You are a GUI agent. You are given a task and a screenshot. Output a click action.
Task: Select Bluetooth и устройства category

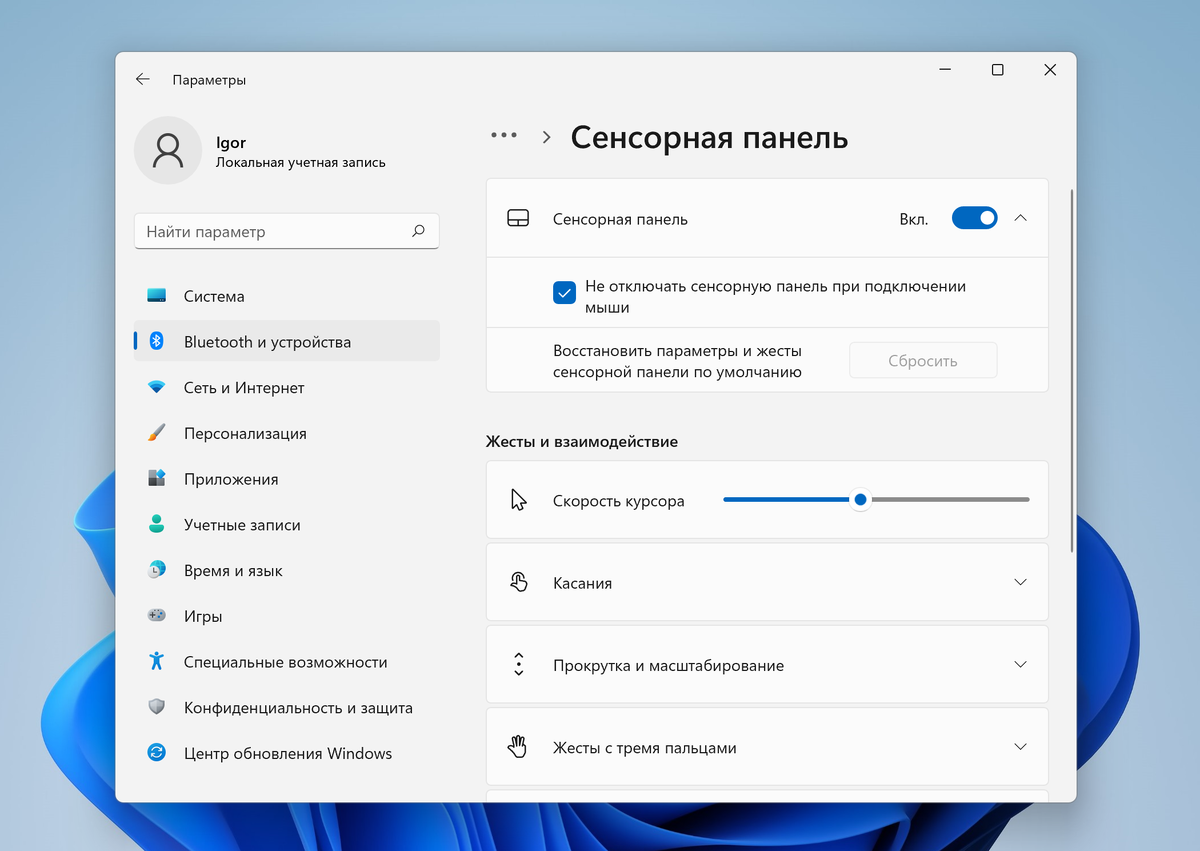click(x=287, y=342)
